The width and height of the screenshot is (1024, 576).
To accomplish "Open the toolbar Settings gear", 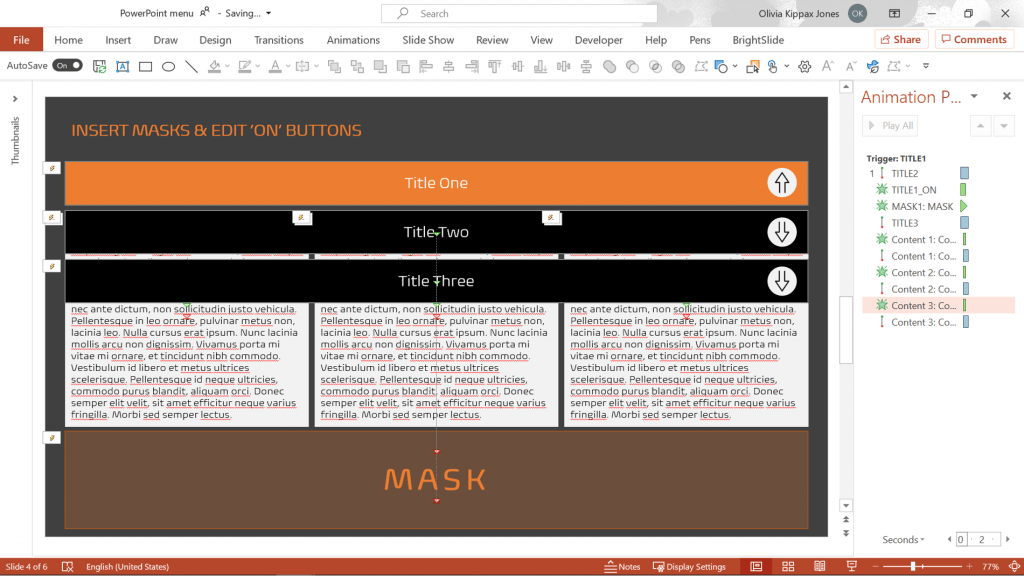I will tap(804, 66).
